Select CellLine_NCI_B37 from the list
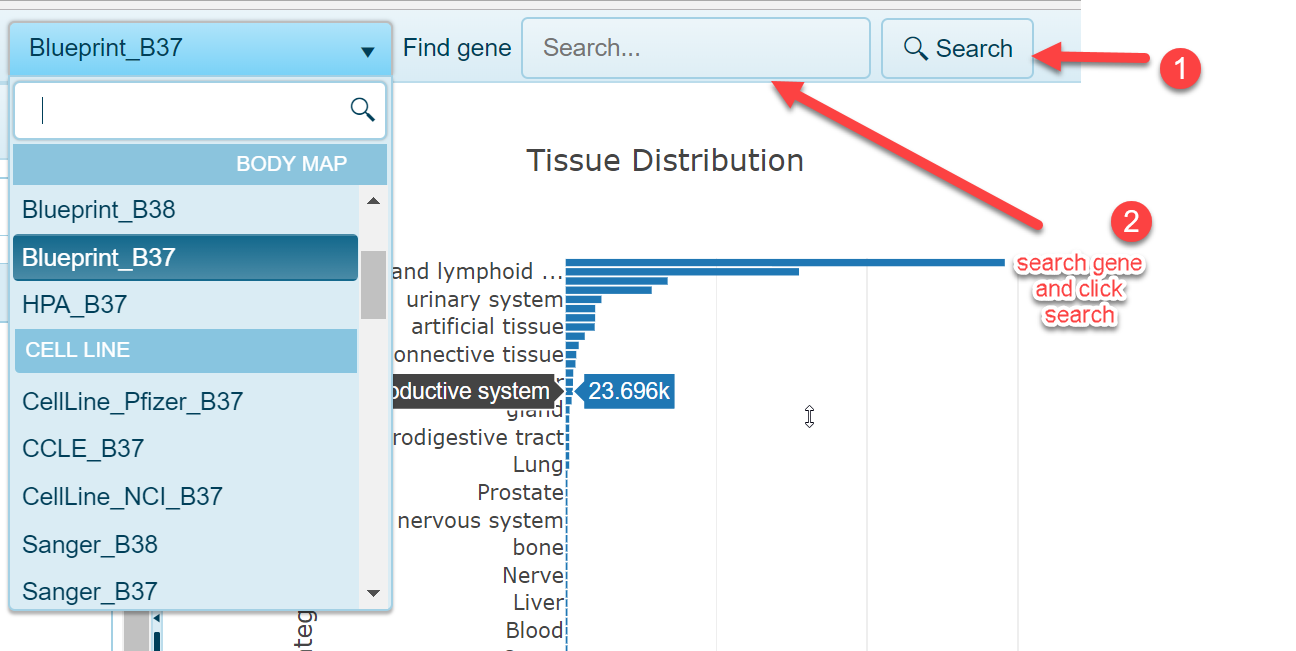Image resolution: width=1296 pixels, height=651 pixels. 121,496
